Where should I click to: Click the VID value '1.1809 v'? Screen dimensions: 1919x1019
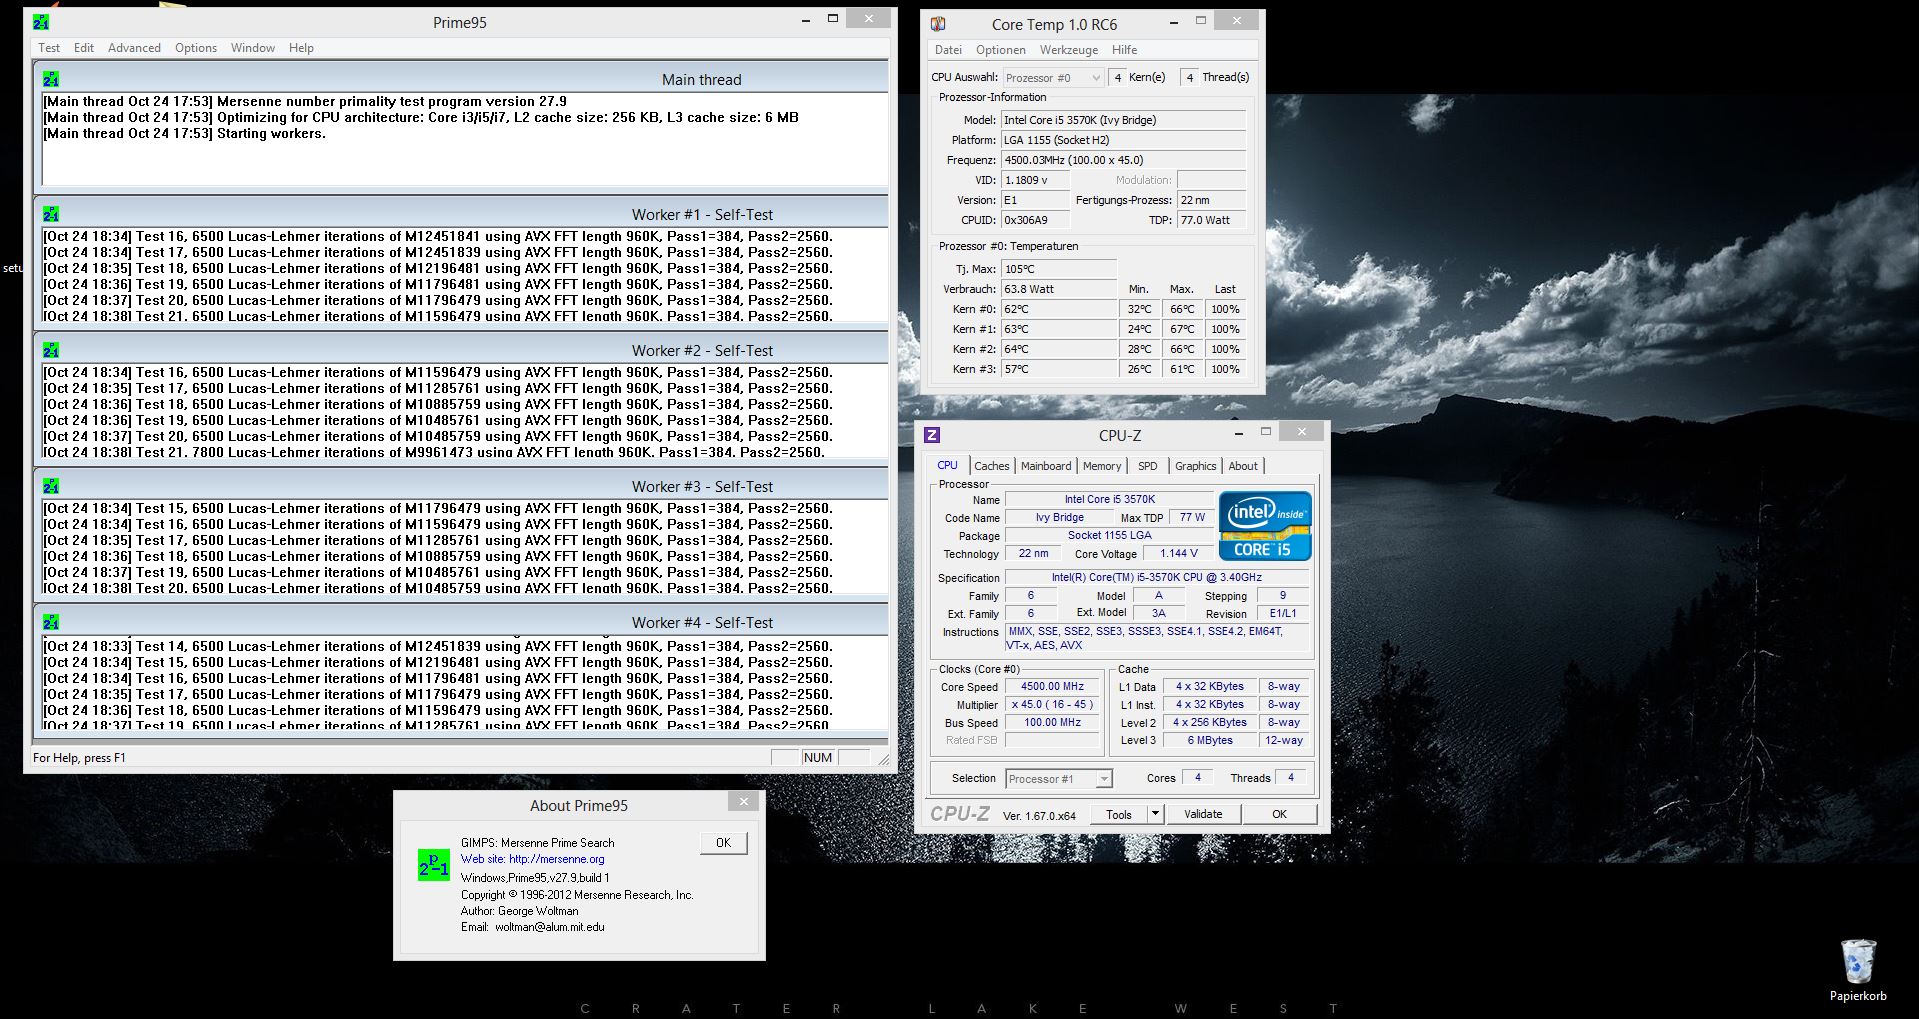pos(1035,180)
